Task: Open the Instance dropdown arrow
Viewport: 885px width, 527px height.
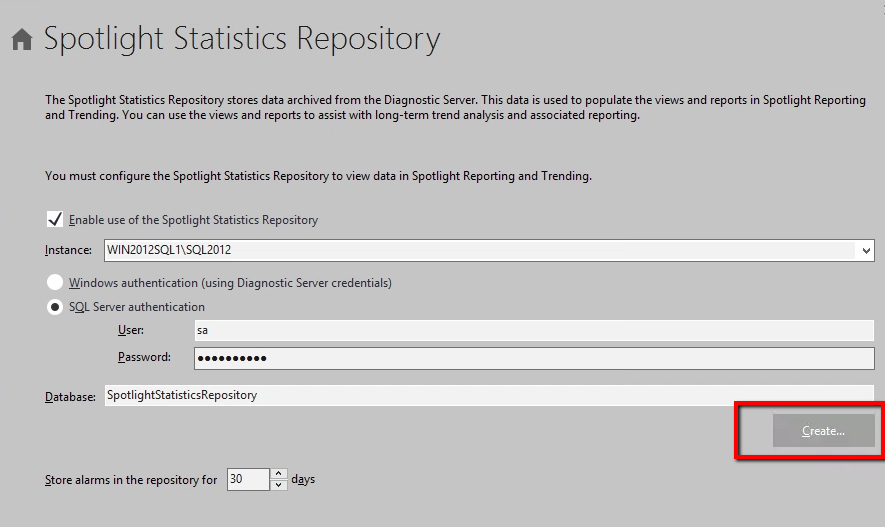Action: pyautogui.click(x=866, y=250)
